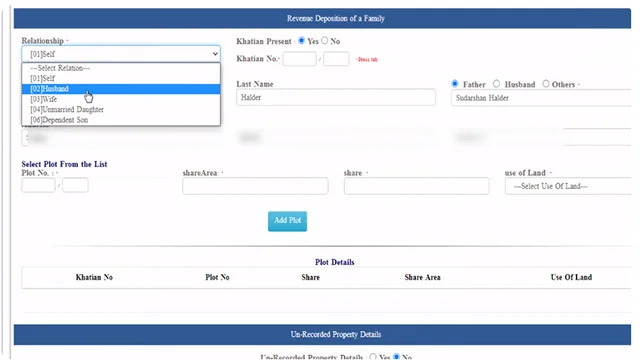Choose '---Select Relation---' from the list

(x=121, y=68)
